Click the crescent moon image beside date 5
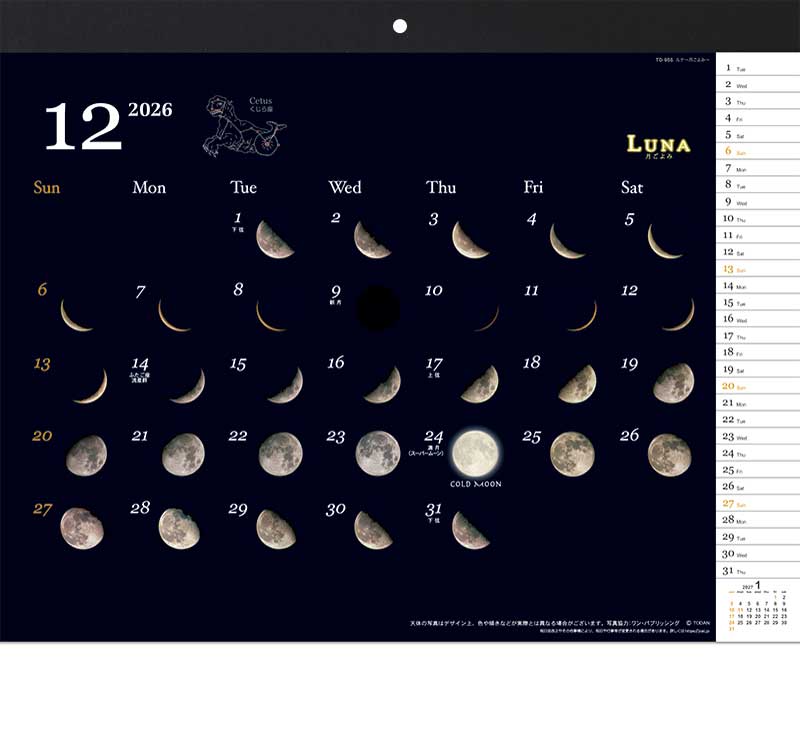This screenshot has height=747, width=800. [664, 241]
